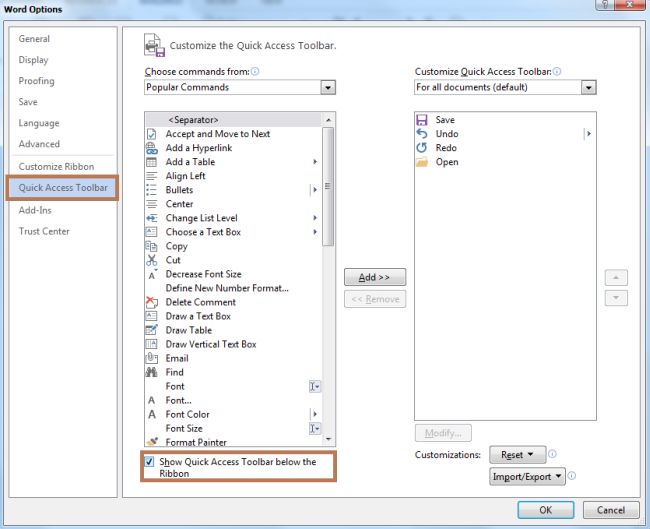Screen dimensions: 650x529
Task: Expand the Change List Level submenu arrow
Action: tap(315, 218)
